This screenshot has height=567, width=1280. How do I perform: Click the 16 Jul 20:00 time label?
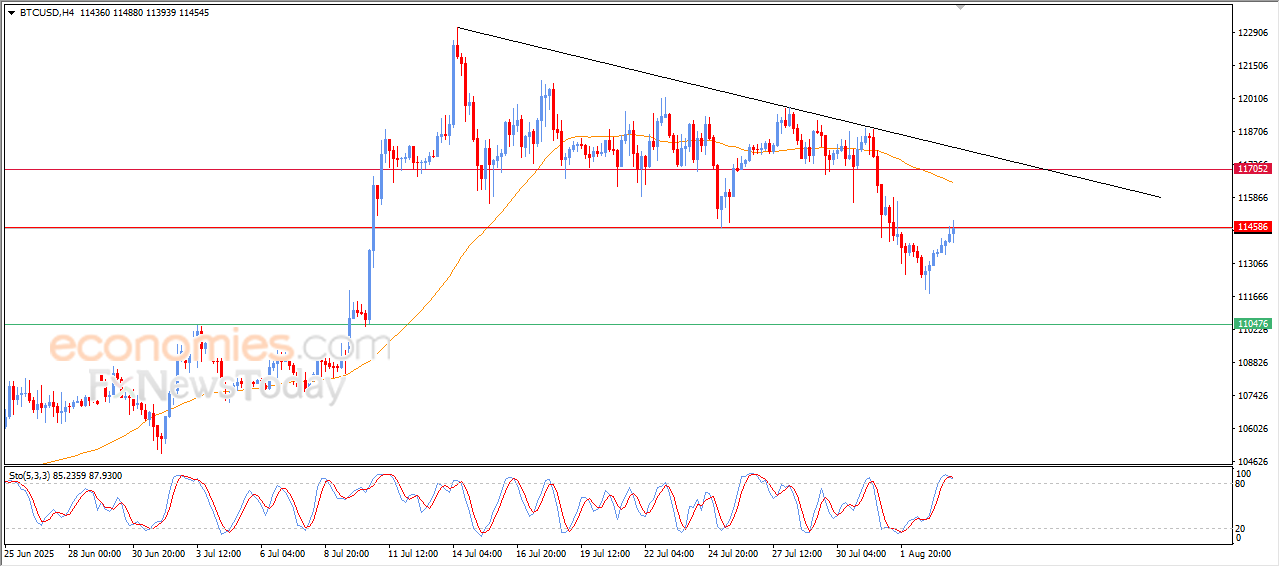(543, 553)
